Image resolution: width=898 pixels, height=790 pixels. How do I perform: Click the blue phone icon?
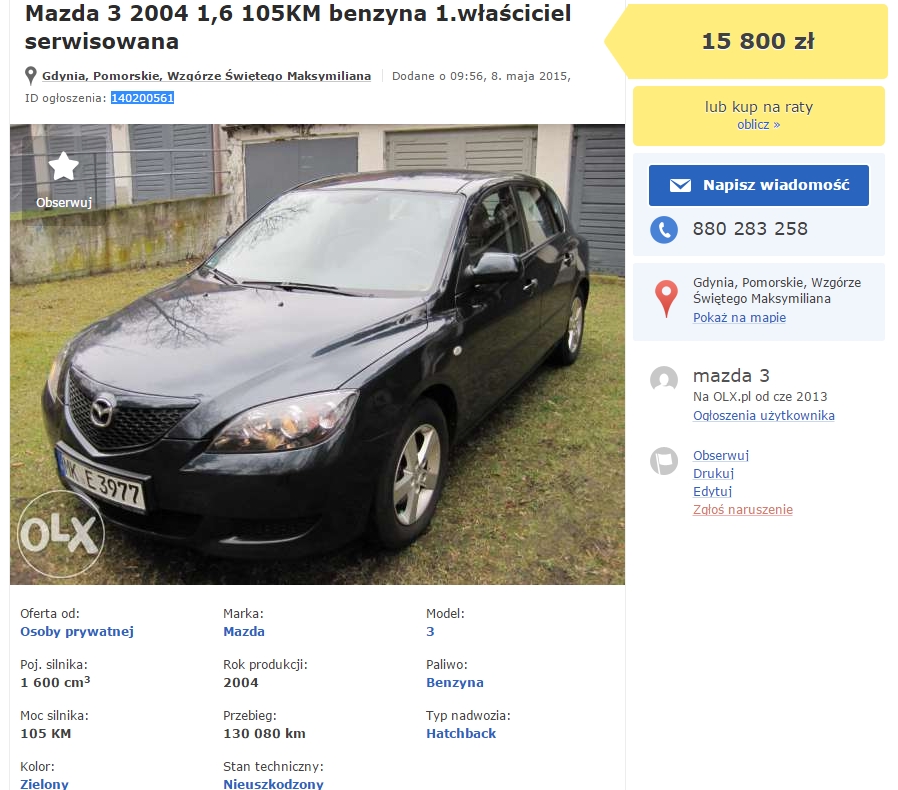(x=664, y=230)
